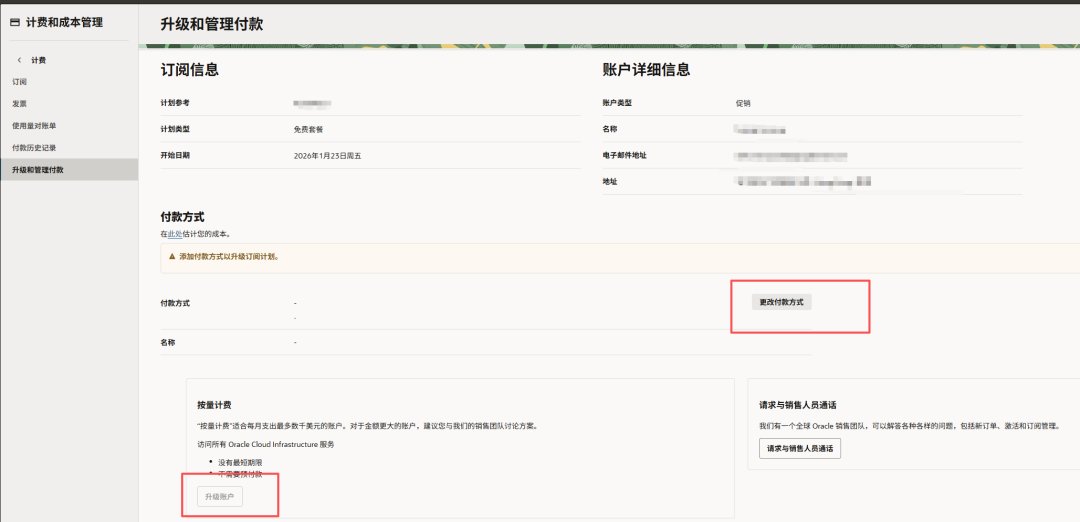Click the 促销 account type value
1080x522 pixels.
point(742,103)
